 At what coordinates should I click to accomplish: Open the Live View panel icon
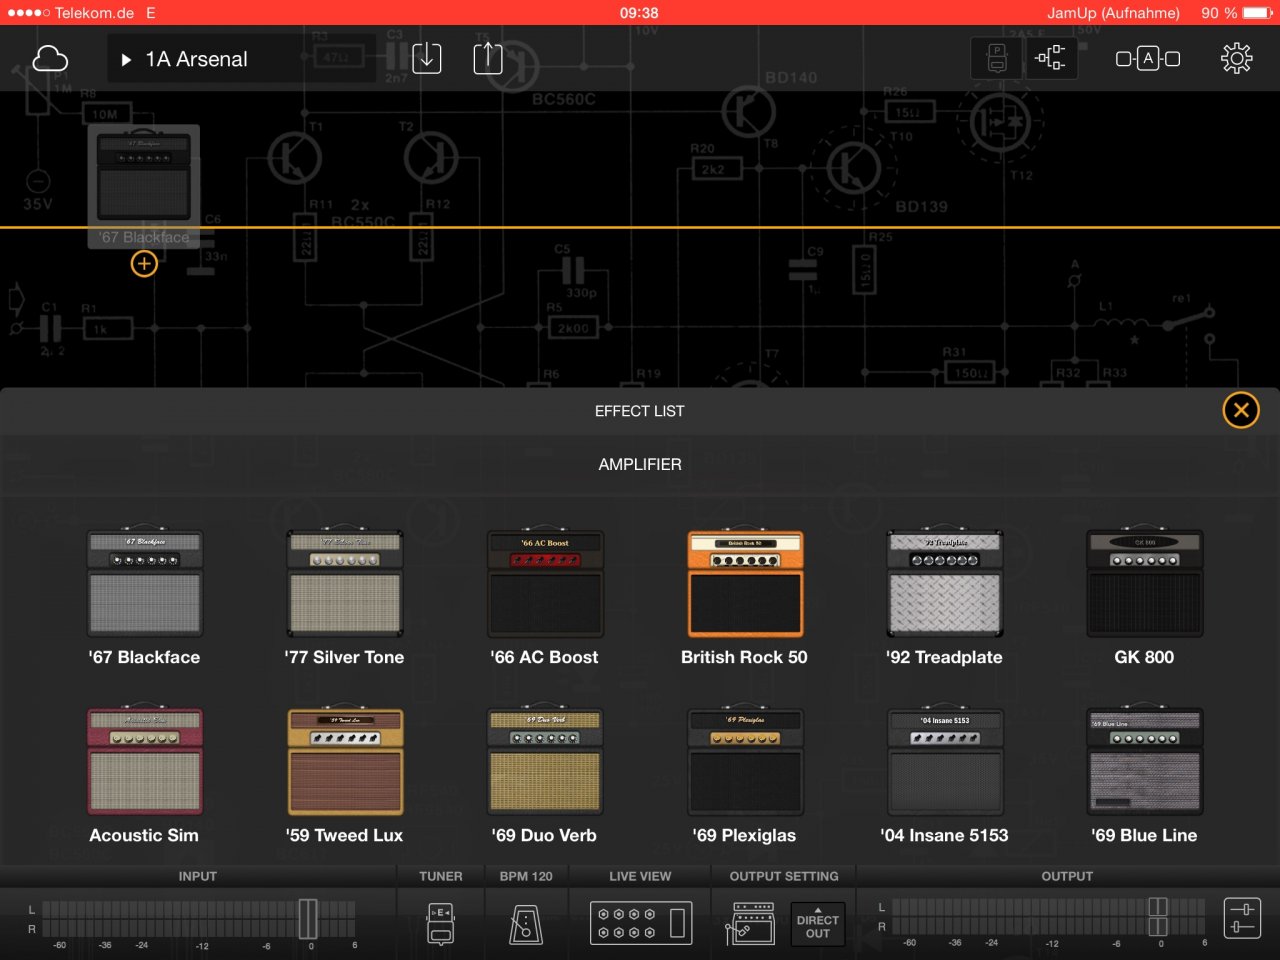click(x=640, y=924)
